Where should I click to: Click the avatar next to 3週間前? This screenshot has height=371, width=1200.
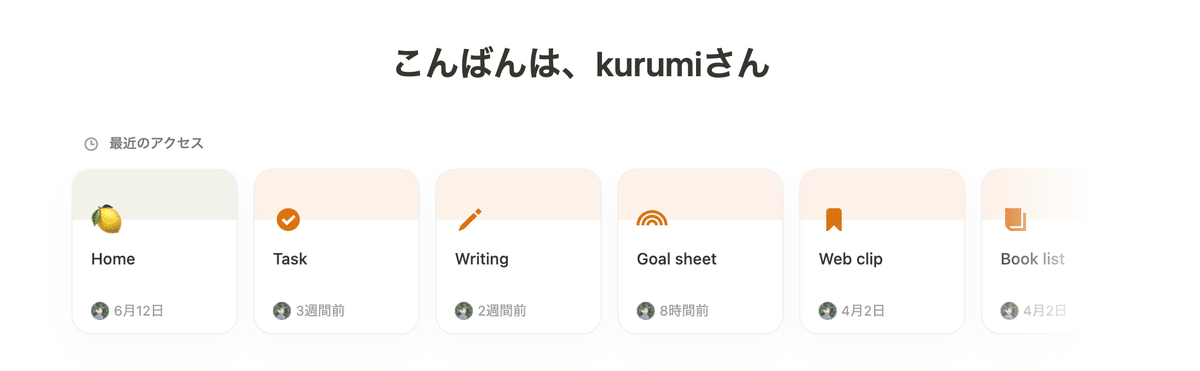pyautogui.click(x=282, y=311)
